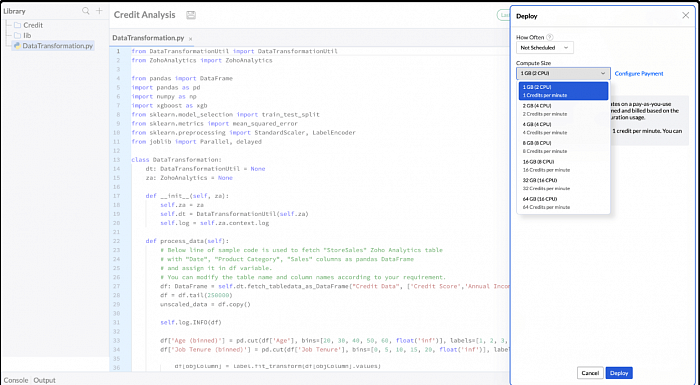Image resolution: width=700 pixels, height=385 pixels.
Task: Close the DataTransformation.py tab
Action: point(191,39)
